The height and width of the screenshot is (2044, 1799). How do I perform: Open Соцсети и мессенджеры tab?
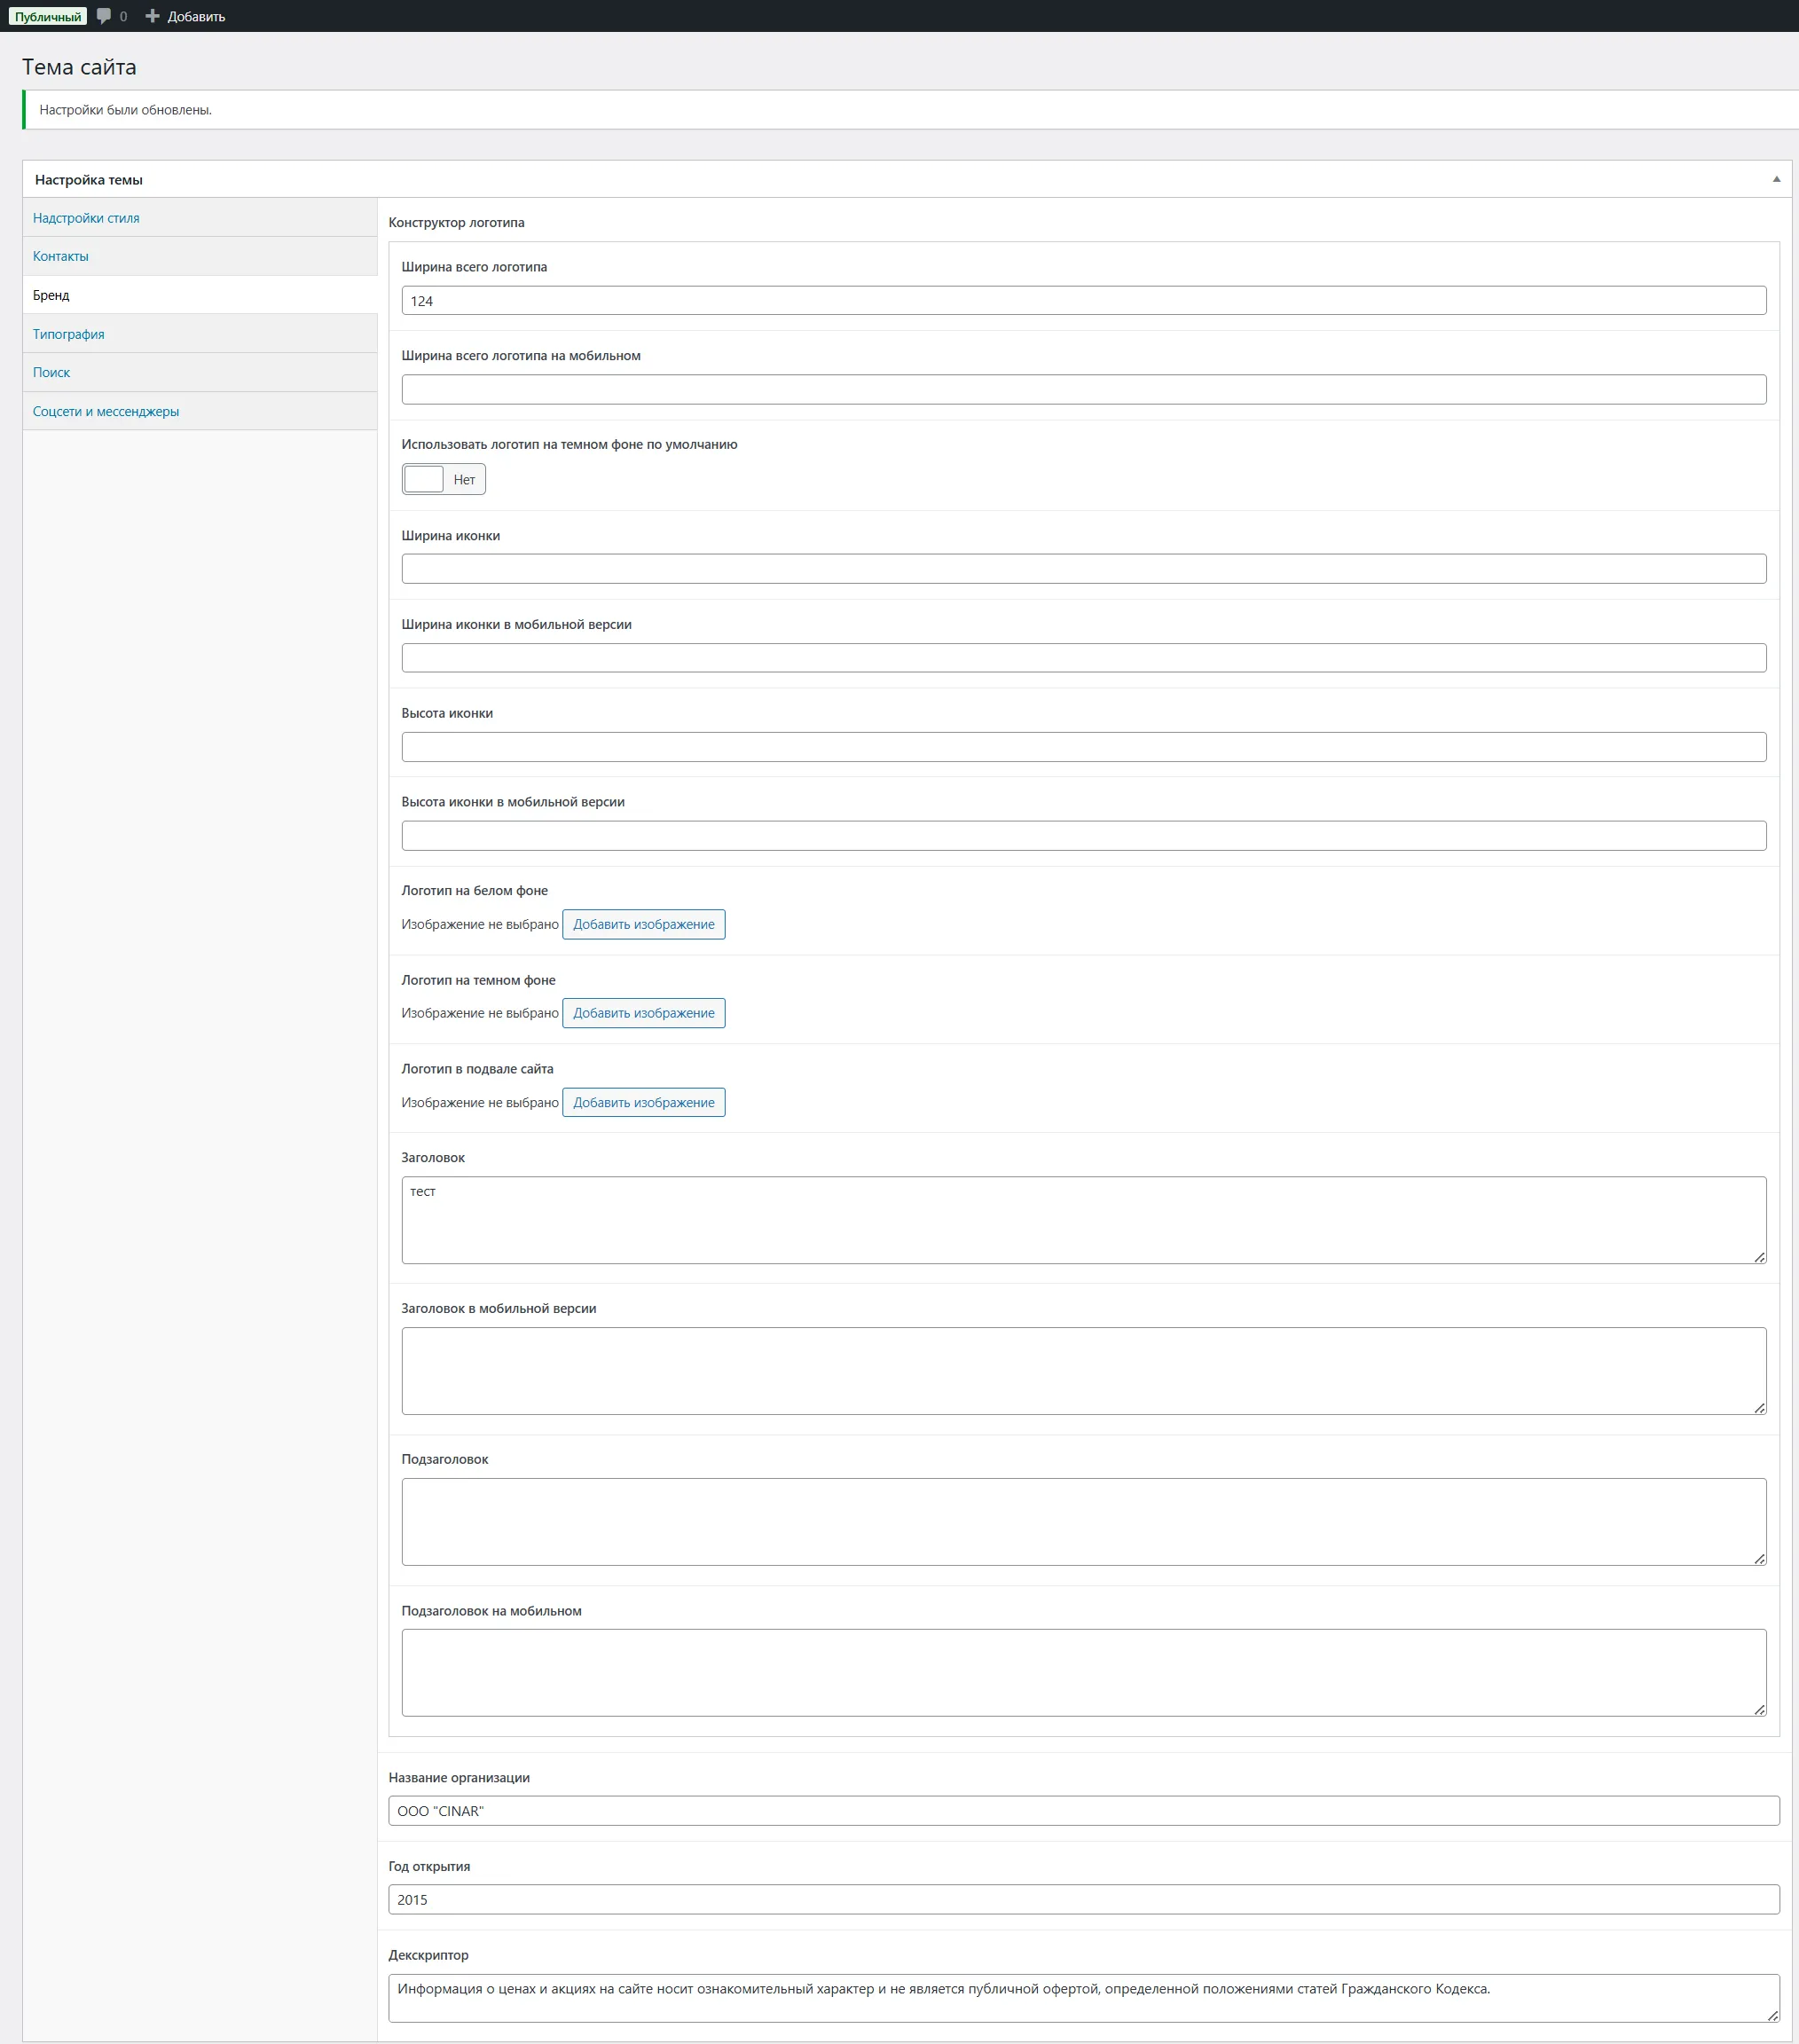click(x=106, y=411)
